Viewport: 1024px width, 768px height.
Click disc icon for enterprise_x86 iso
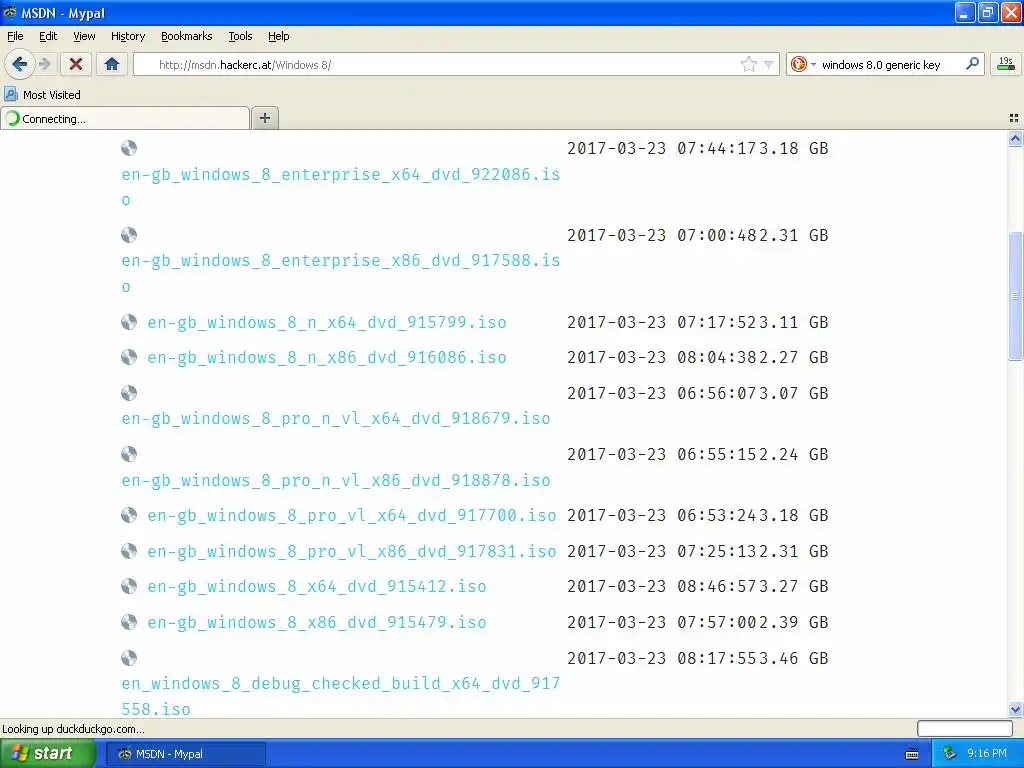click(x=129, y=235)
